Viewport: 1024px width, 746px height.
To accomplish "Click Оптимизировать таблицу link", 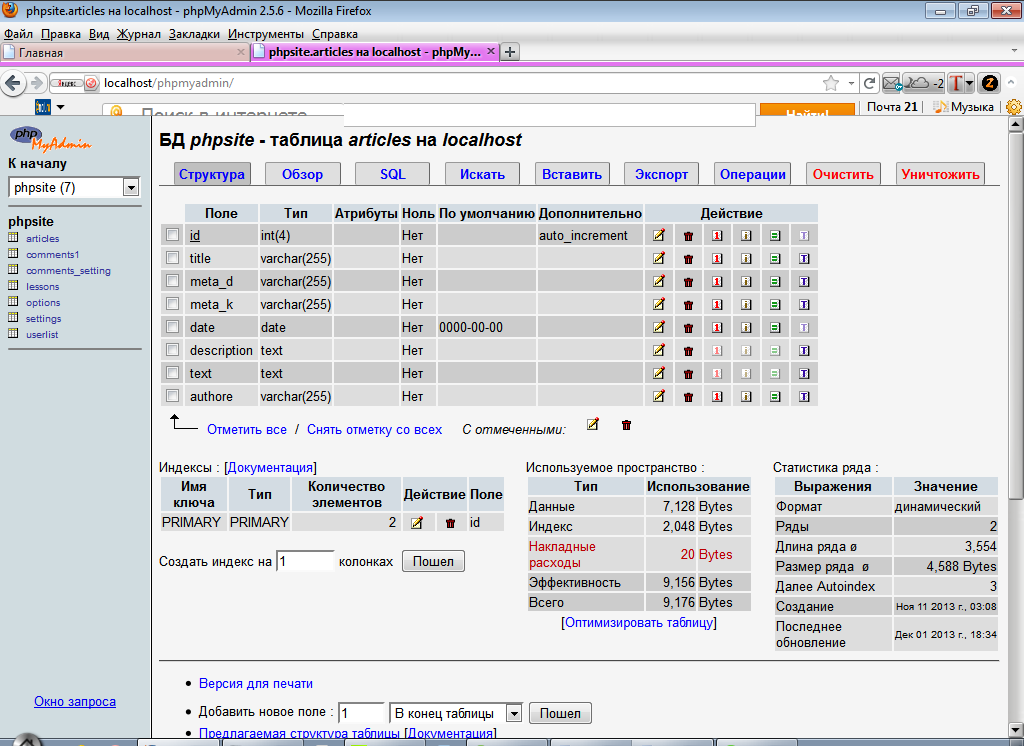I will click(639, 623).
